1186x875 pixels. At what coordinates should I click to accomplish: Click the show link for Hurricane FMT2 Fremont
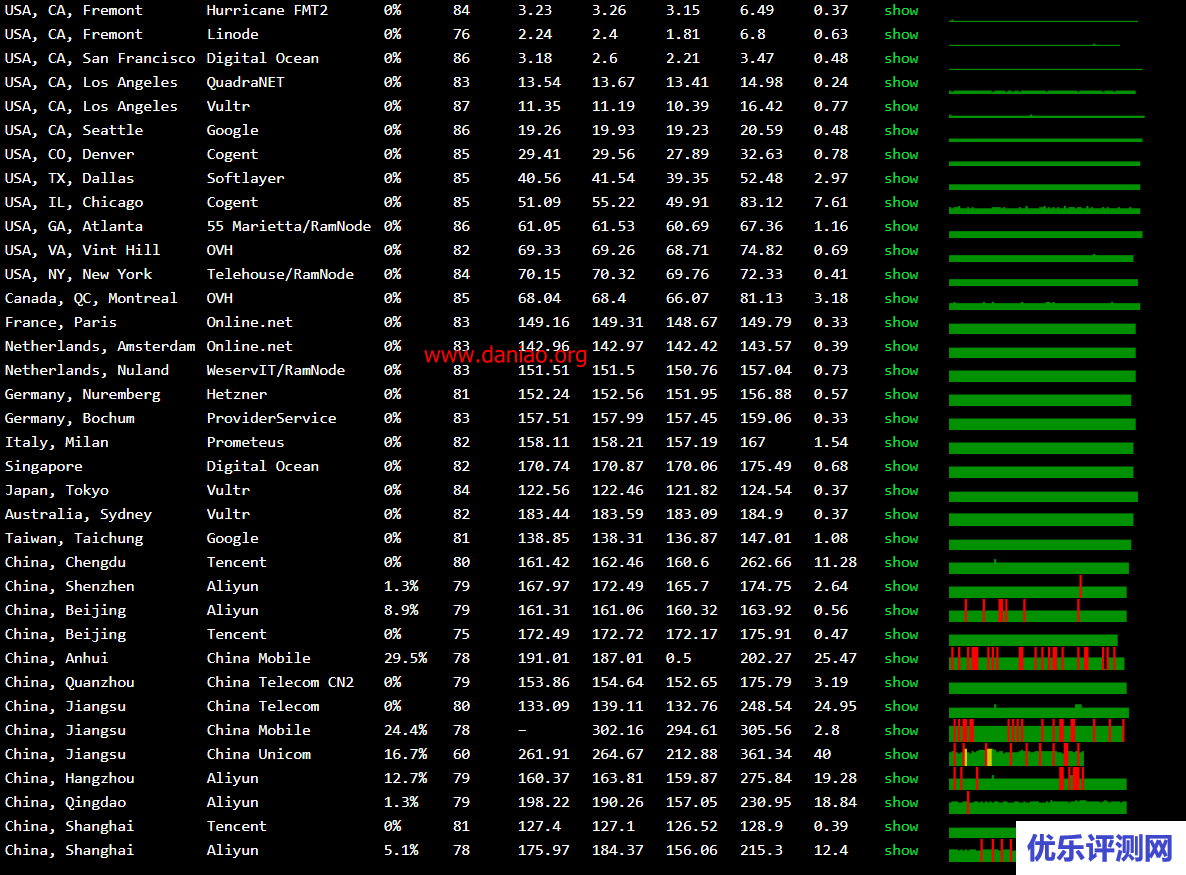(901, 11)
